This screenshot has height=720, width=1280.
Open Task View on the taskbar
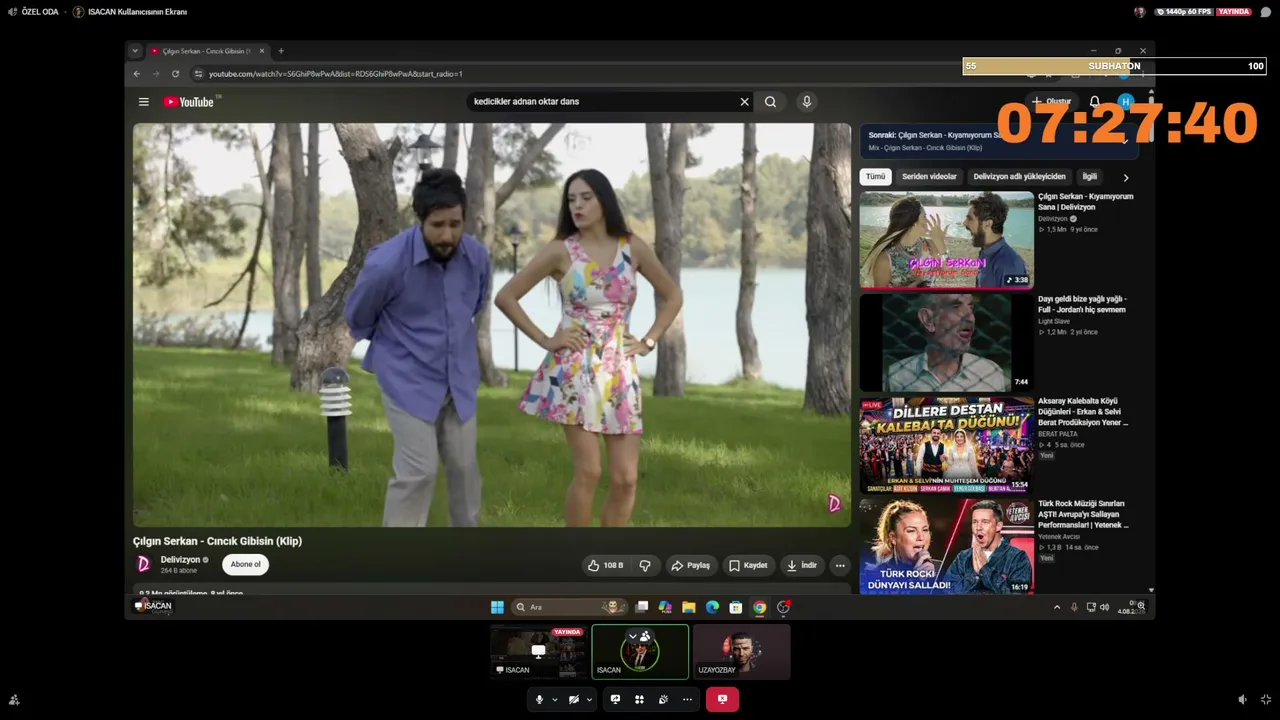coord(642,607)
